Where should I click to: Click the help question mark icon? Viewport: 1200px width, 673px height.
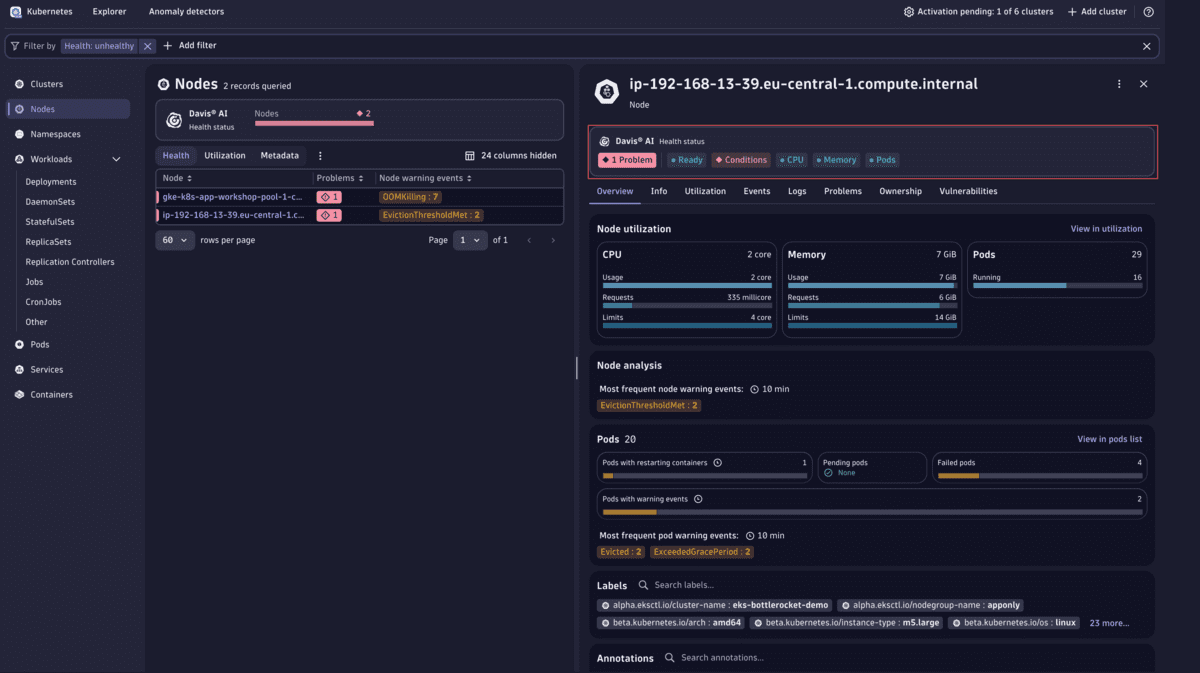[1148, 12]
